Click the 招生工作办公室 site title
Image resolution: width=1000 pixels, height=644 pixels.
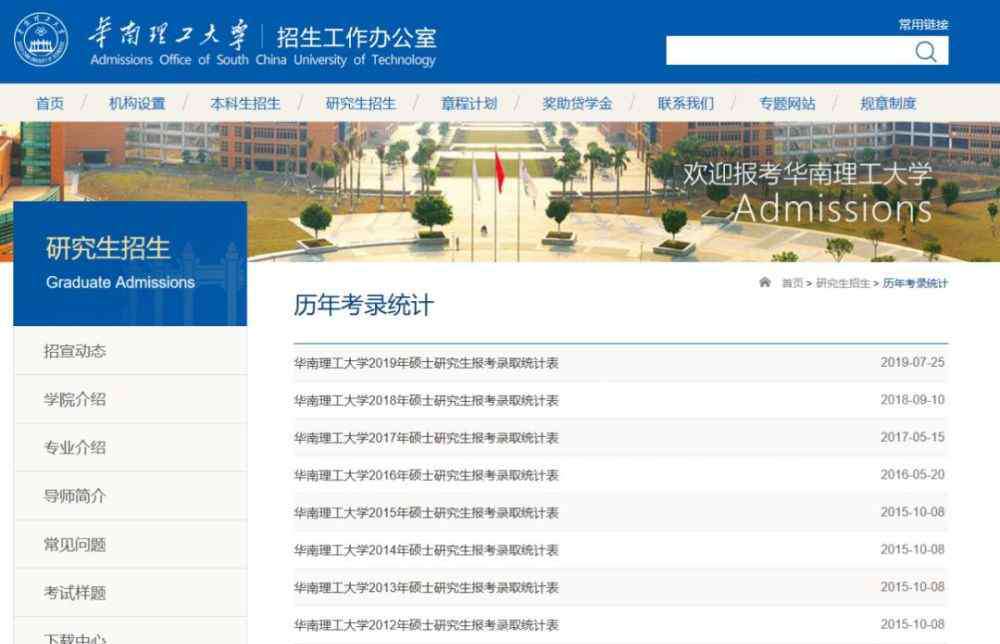click(x=357, y=38)
